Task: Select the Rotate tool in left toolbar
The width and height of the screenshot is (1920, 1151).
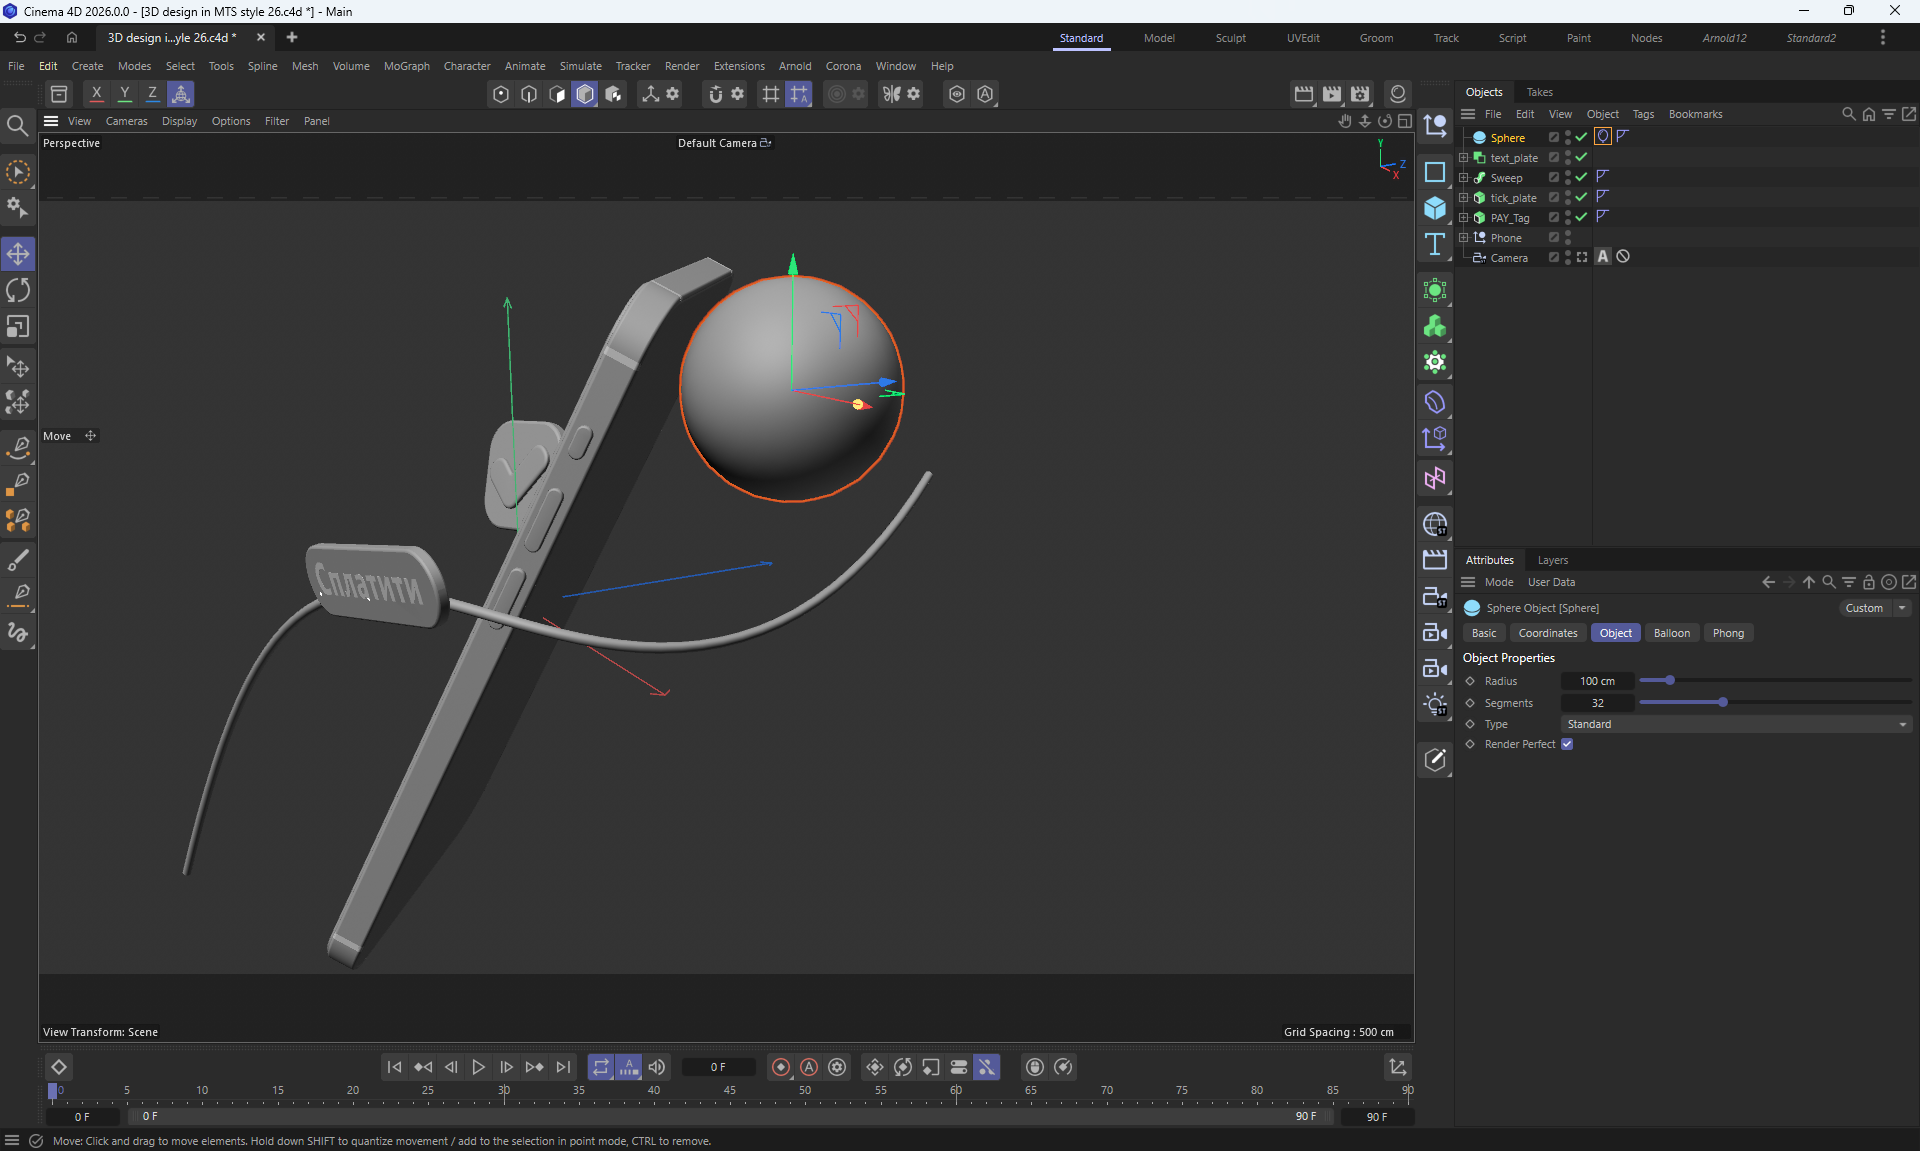Action: (18, 291)
